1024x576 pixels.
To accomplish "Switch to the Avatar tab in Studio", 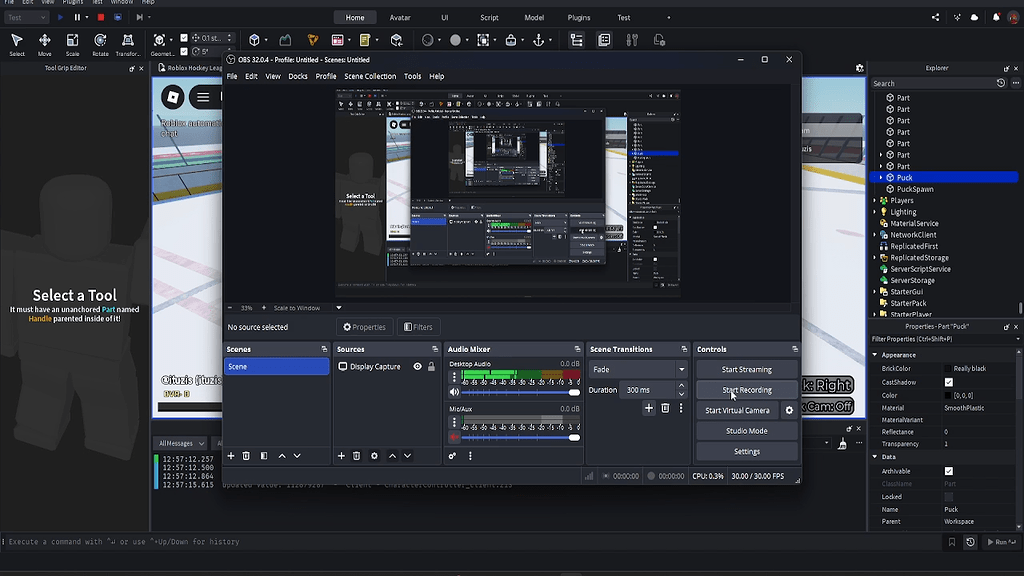I will (x=400, y=18).
